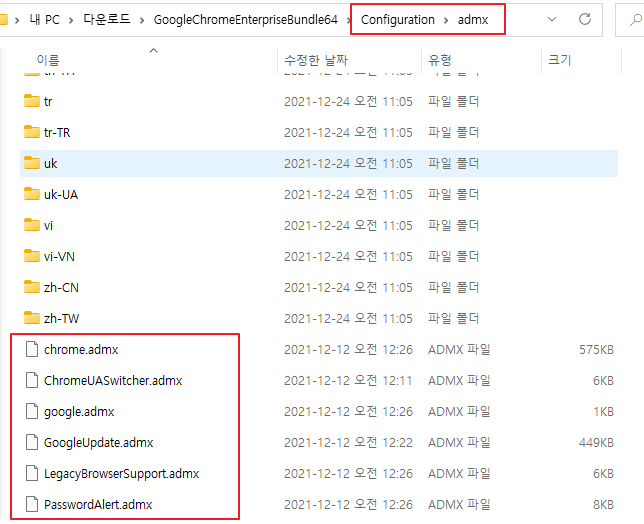Click the google.admx file icon
The width and height of the screenshot is (644, 524).
[x=32, y=411]
